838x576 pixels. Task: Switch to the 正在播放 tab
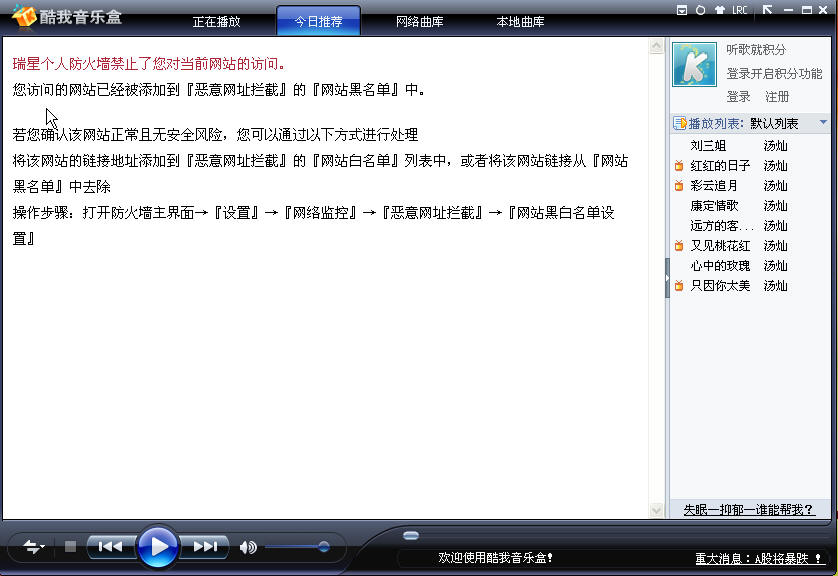coord(216,21)
